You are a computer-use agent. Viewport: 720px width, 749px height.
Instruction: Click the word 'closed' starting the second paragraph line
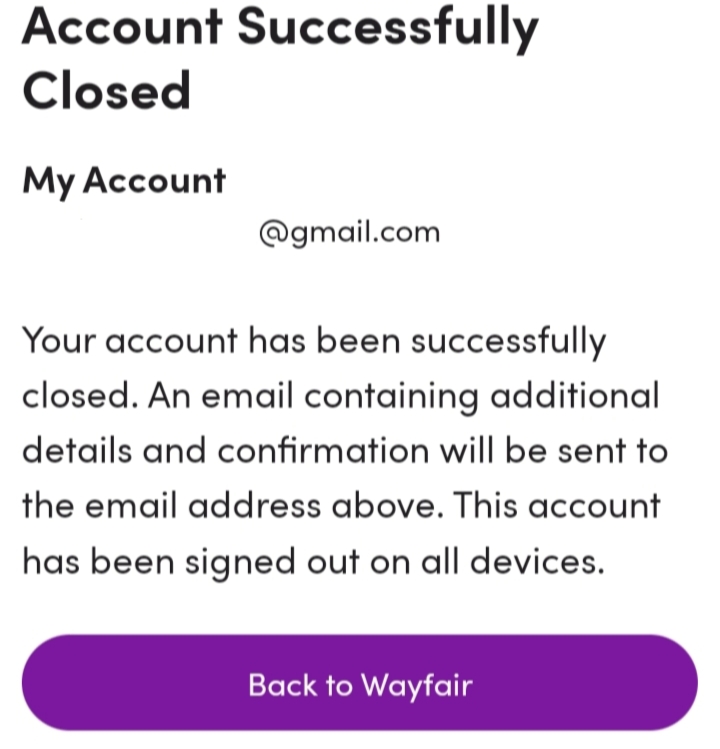(x=76, y=396)
